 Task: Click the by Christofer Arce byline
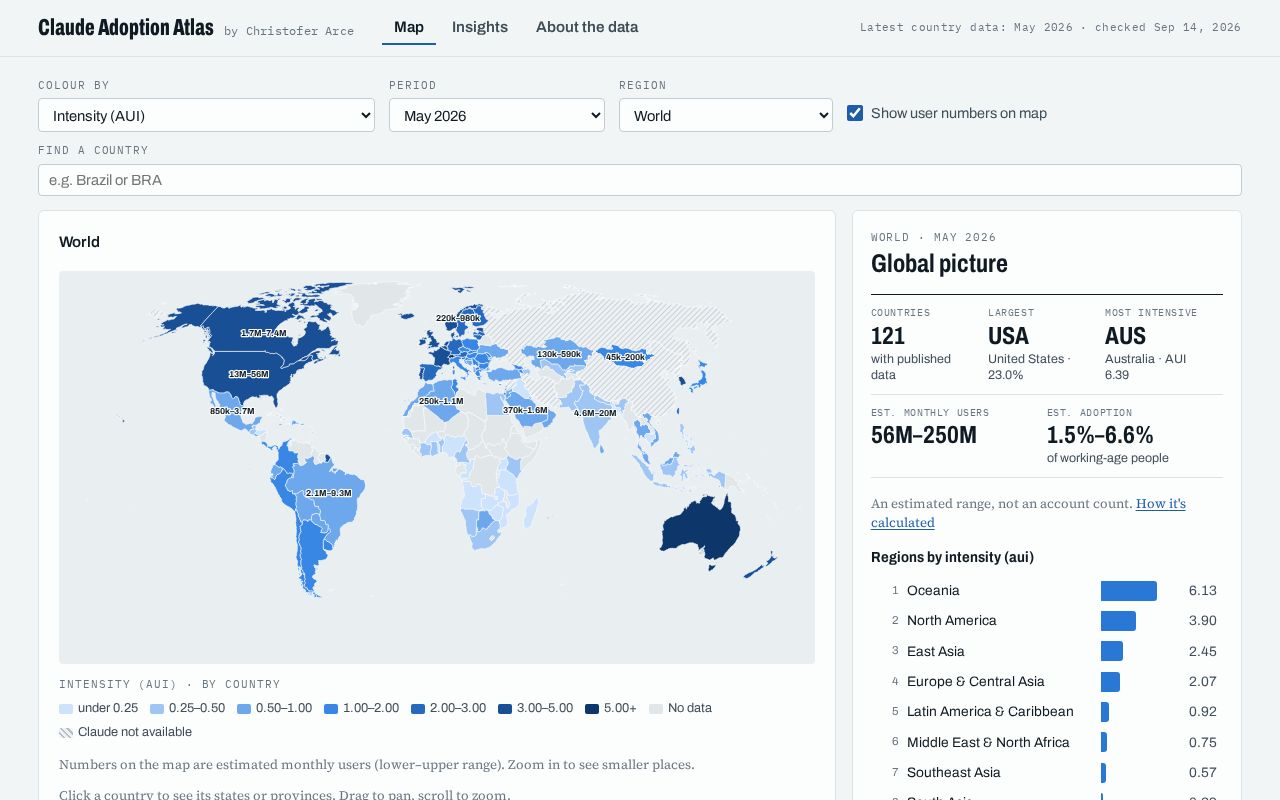(289, 31)
